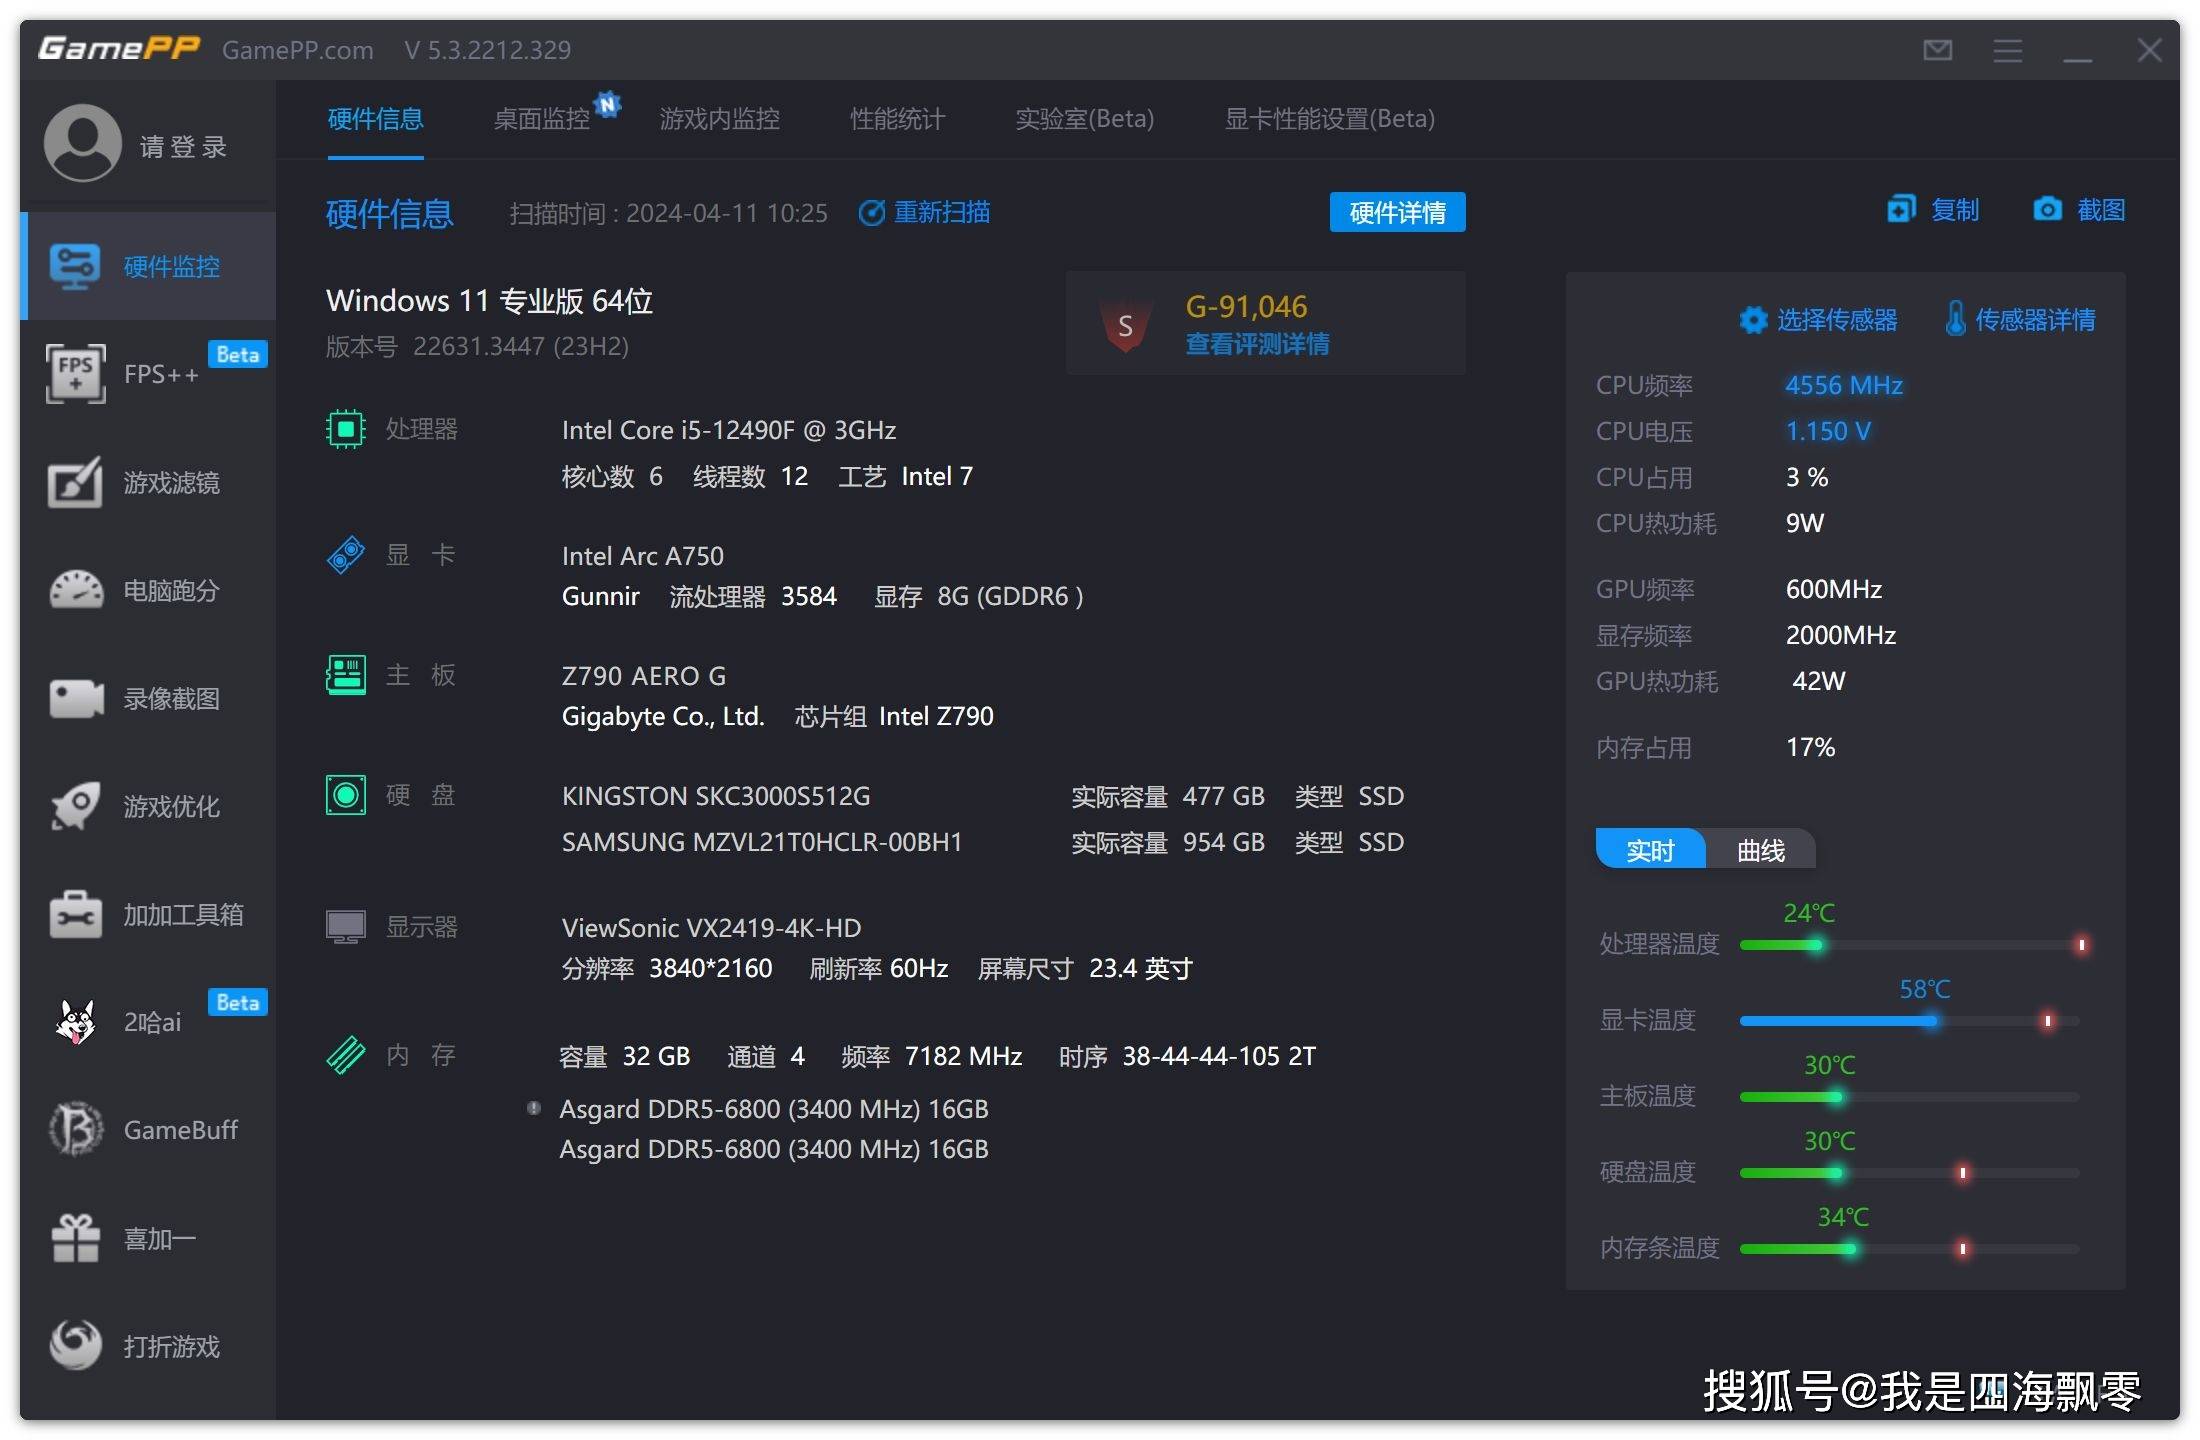The width and height of the screenshot is (2200, 1440).
Task: Open 电脑跑分 benchmark sidebar item
Action: click(x=148, y=590)
